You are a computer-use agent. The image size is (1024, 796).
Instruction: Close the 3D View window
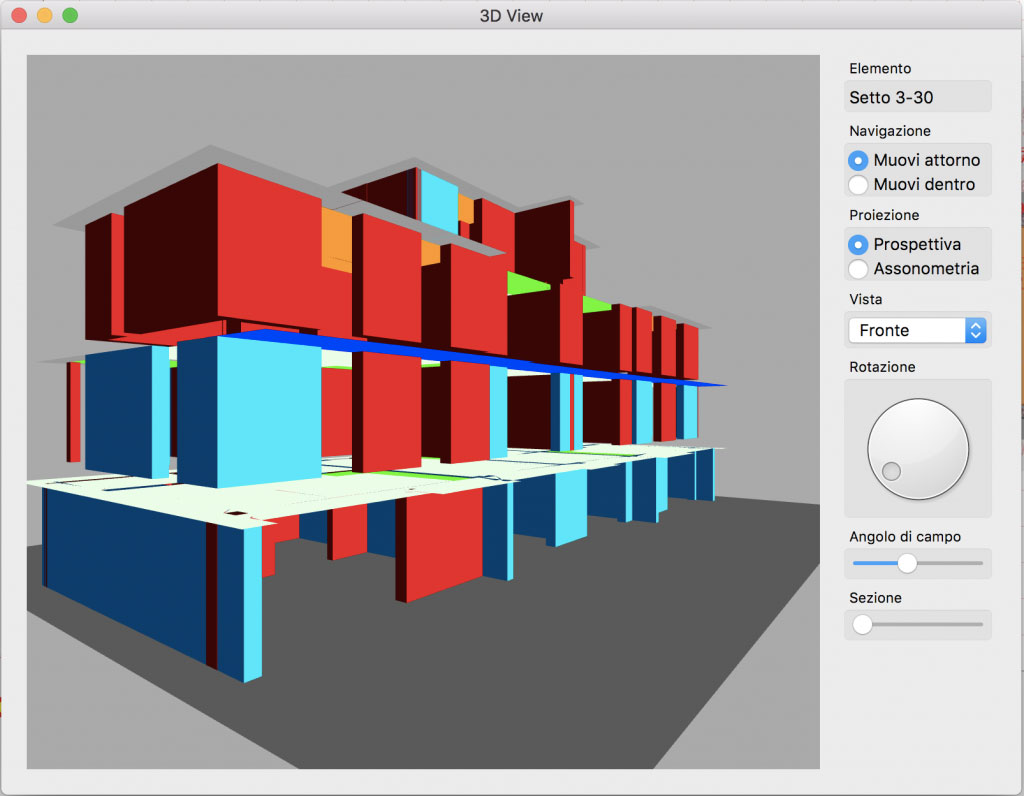tap(19, 15)
